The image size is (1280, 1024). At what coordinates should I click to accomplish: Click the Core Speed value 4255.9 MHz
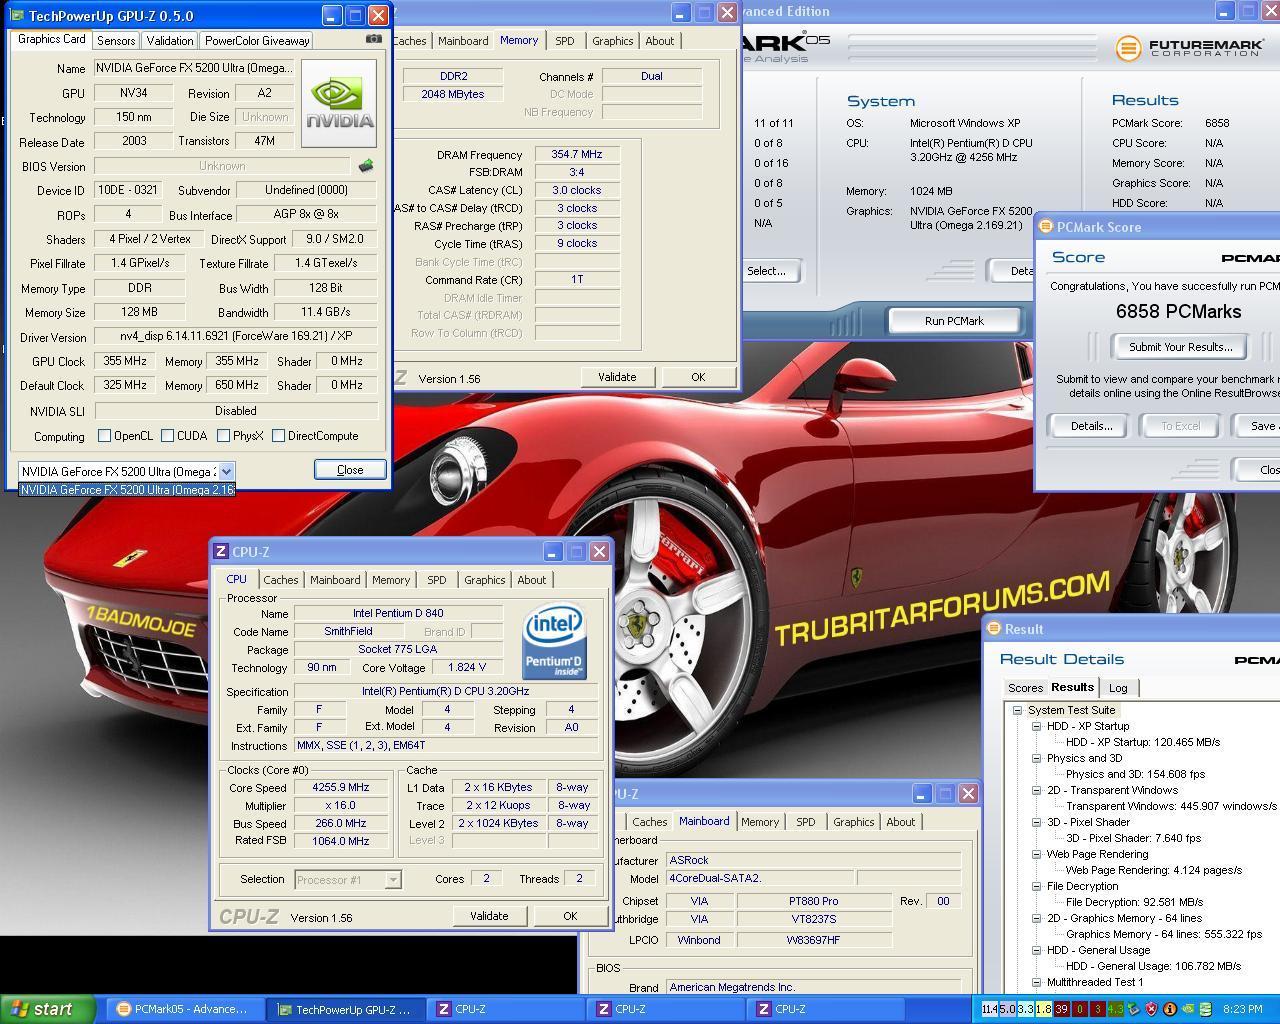341,787
